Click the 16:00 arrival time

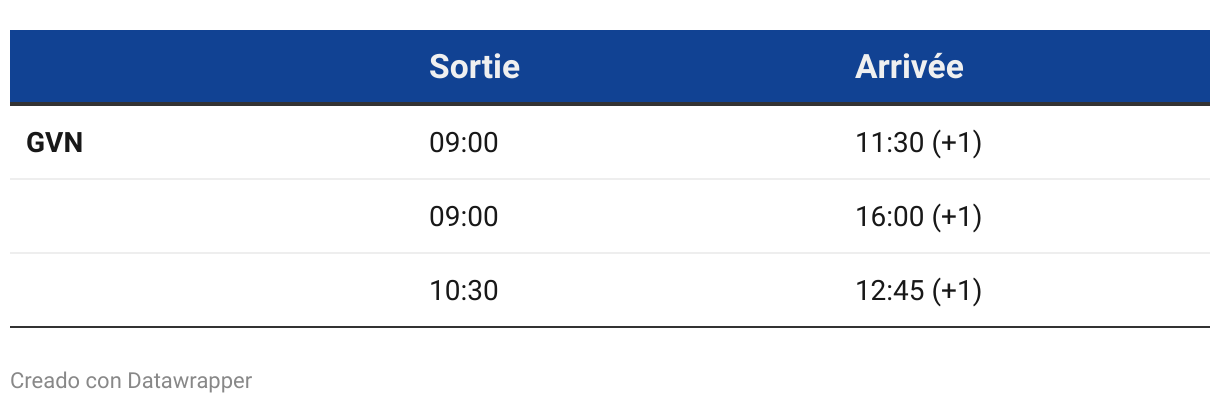click(x=888, y=217)
